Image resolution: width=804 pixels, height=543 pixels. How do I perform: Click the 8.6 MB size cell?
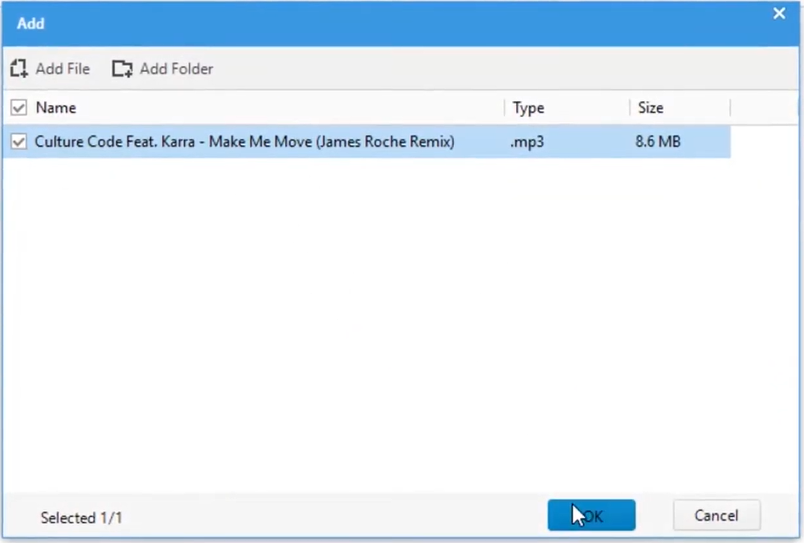[658, 142]
